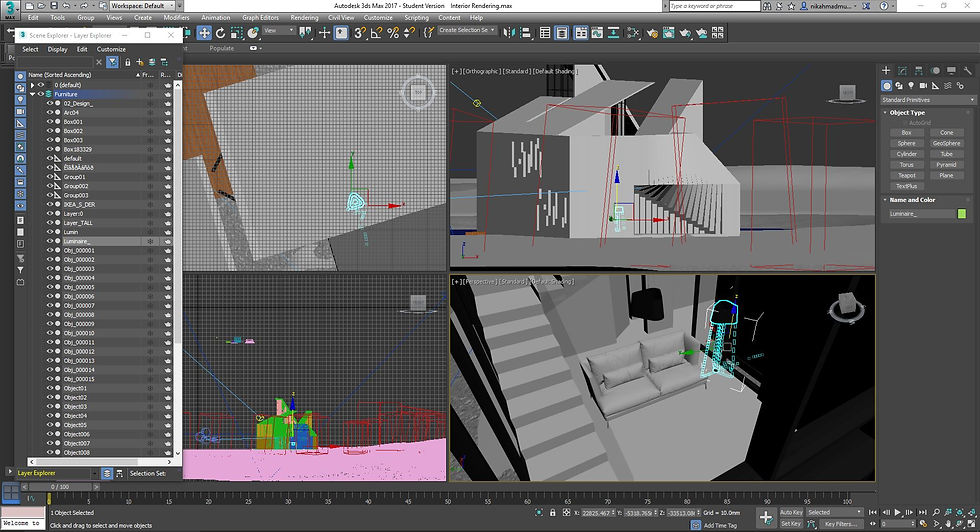Image resolution: width=980 pixels, height=532 pixels.
Task: Open the Display panel tab icon
Action: (x=951, y=71)
